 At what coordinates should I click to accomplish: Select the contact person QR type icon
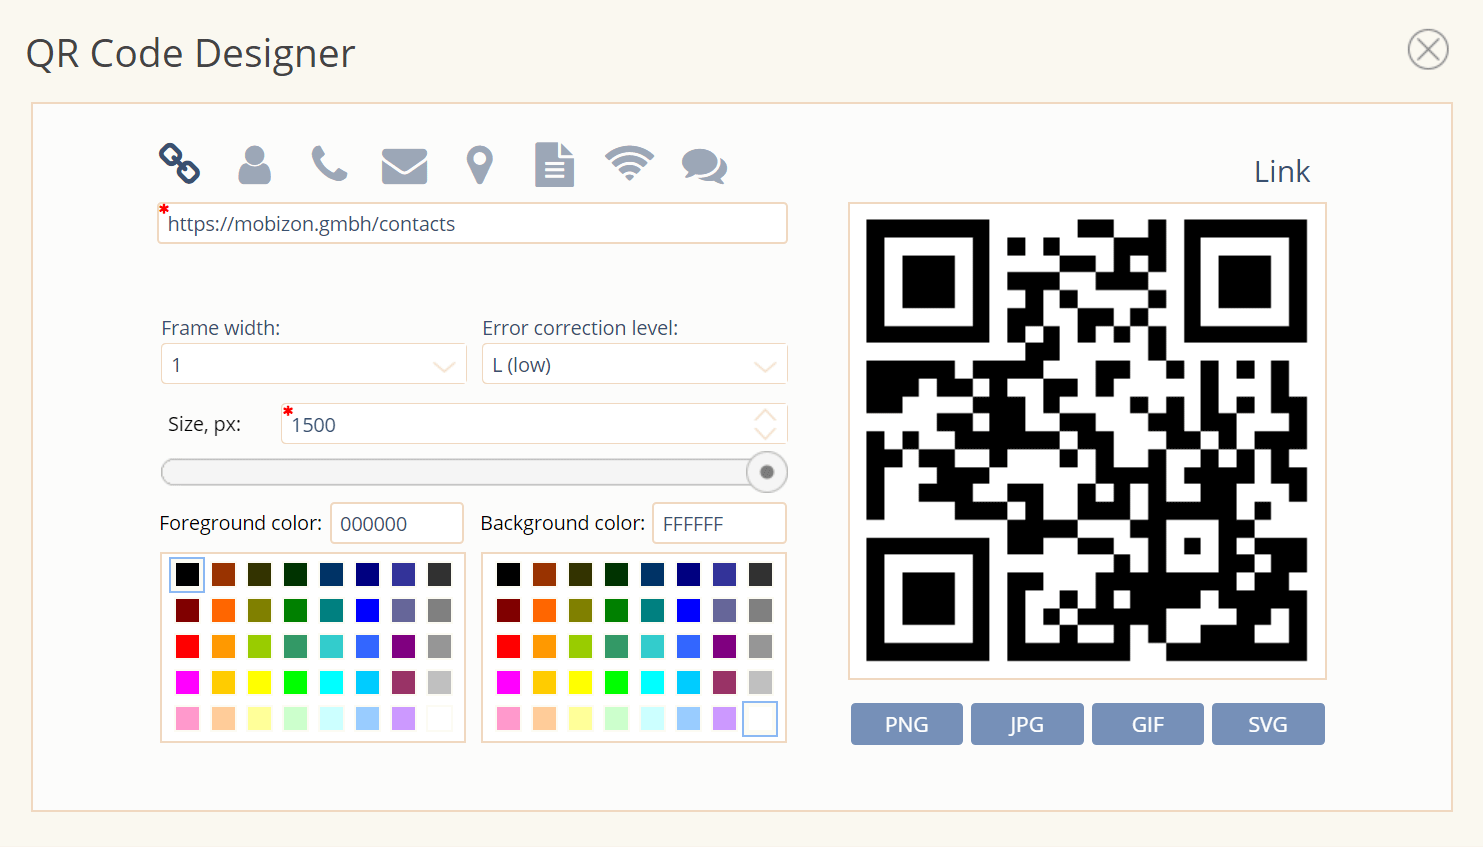coord(254,165)
